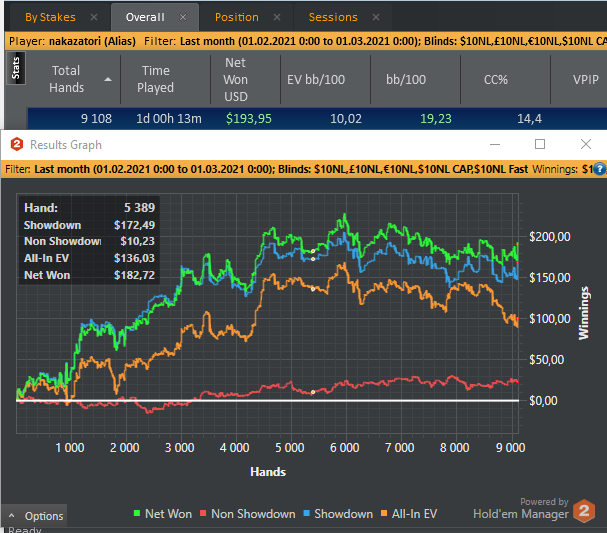
Task: Open the vertical Stats side panel
Action: click(16, 68)
